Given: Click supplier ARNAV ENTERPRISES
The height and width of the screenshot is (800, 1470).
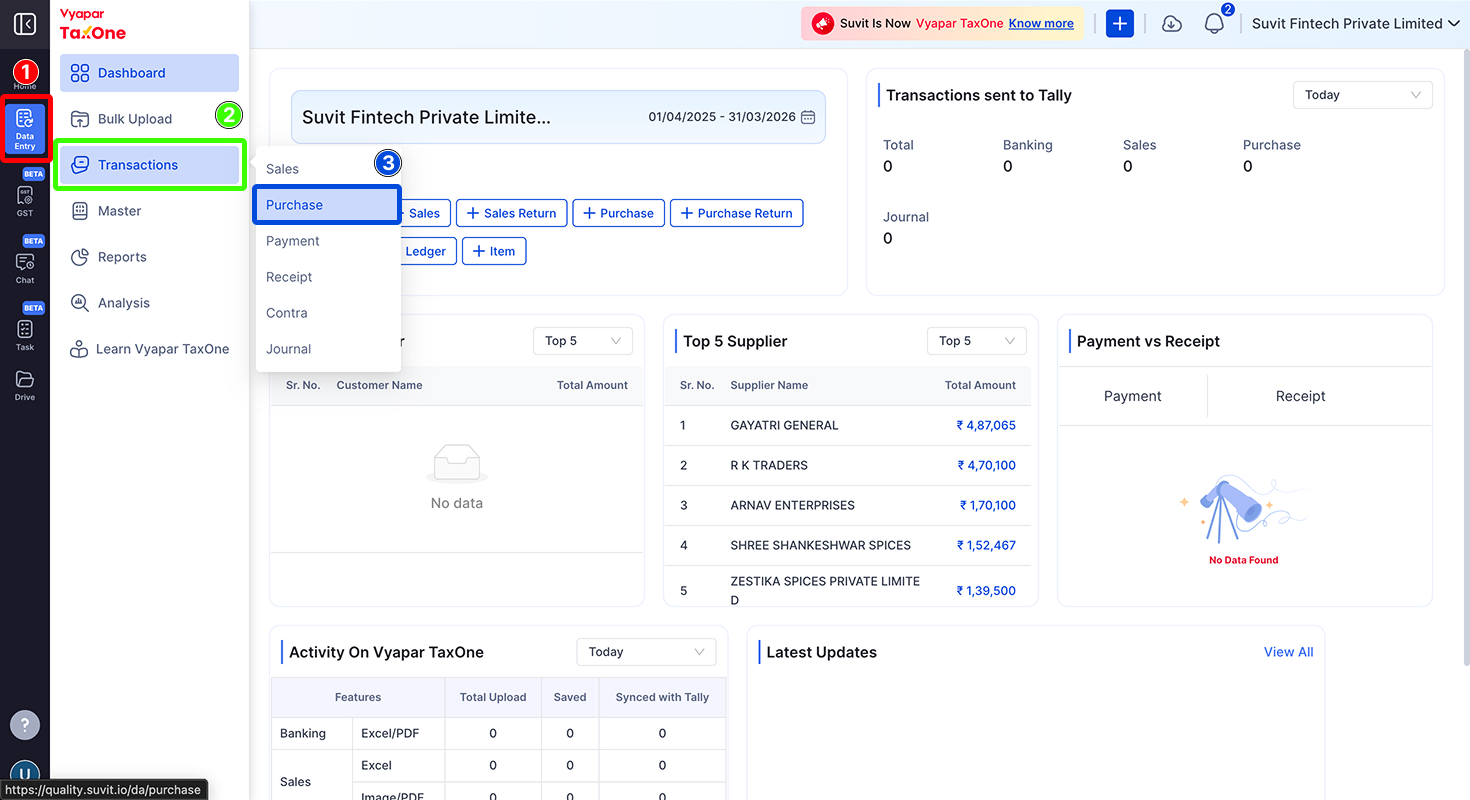Looking at the screenshot, I should click(x=792, y=505).
